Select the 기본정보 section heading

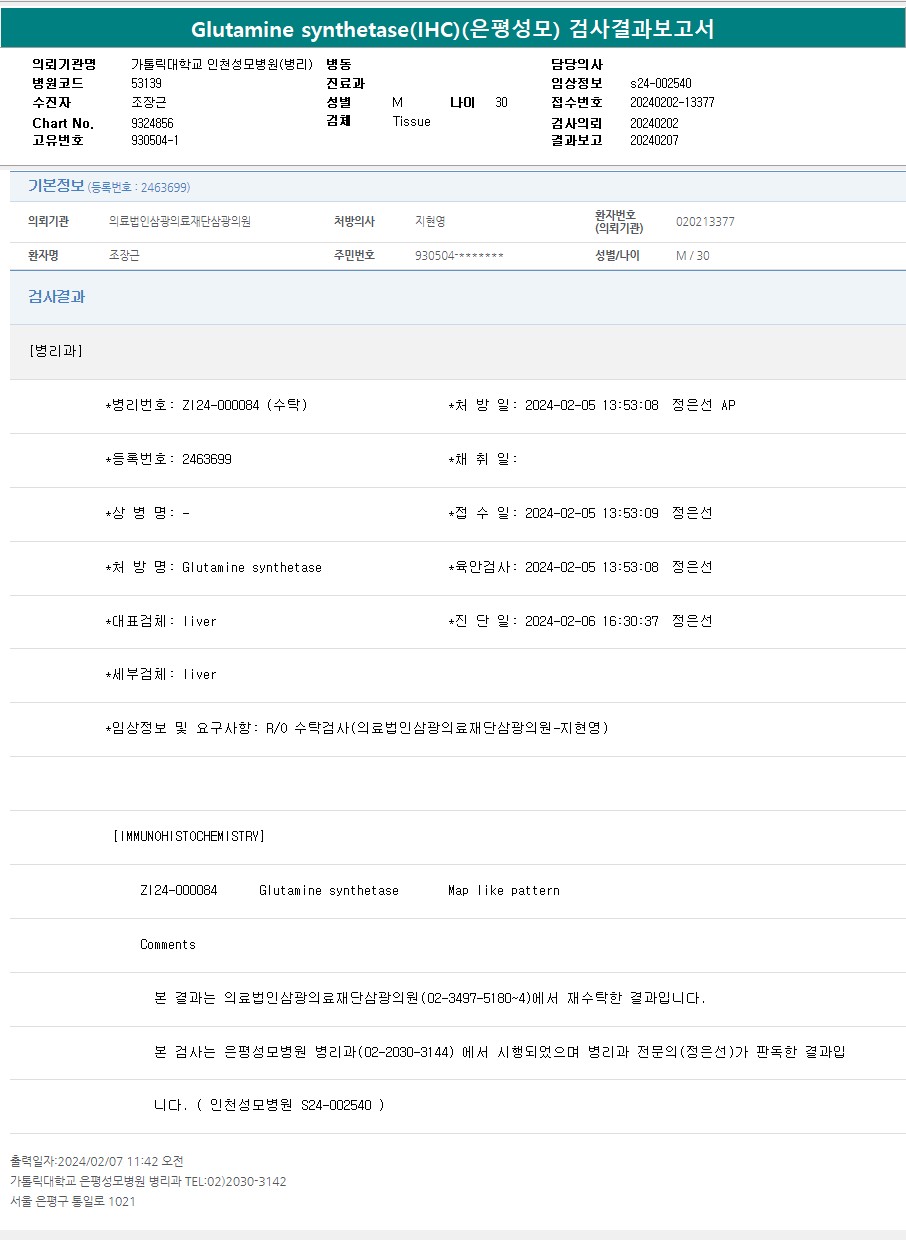[x=56, y=186]
